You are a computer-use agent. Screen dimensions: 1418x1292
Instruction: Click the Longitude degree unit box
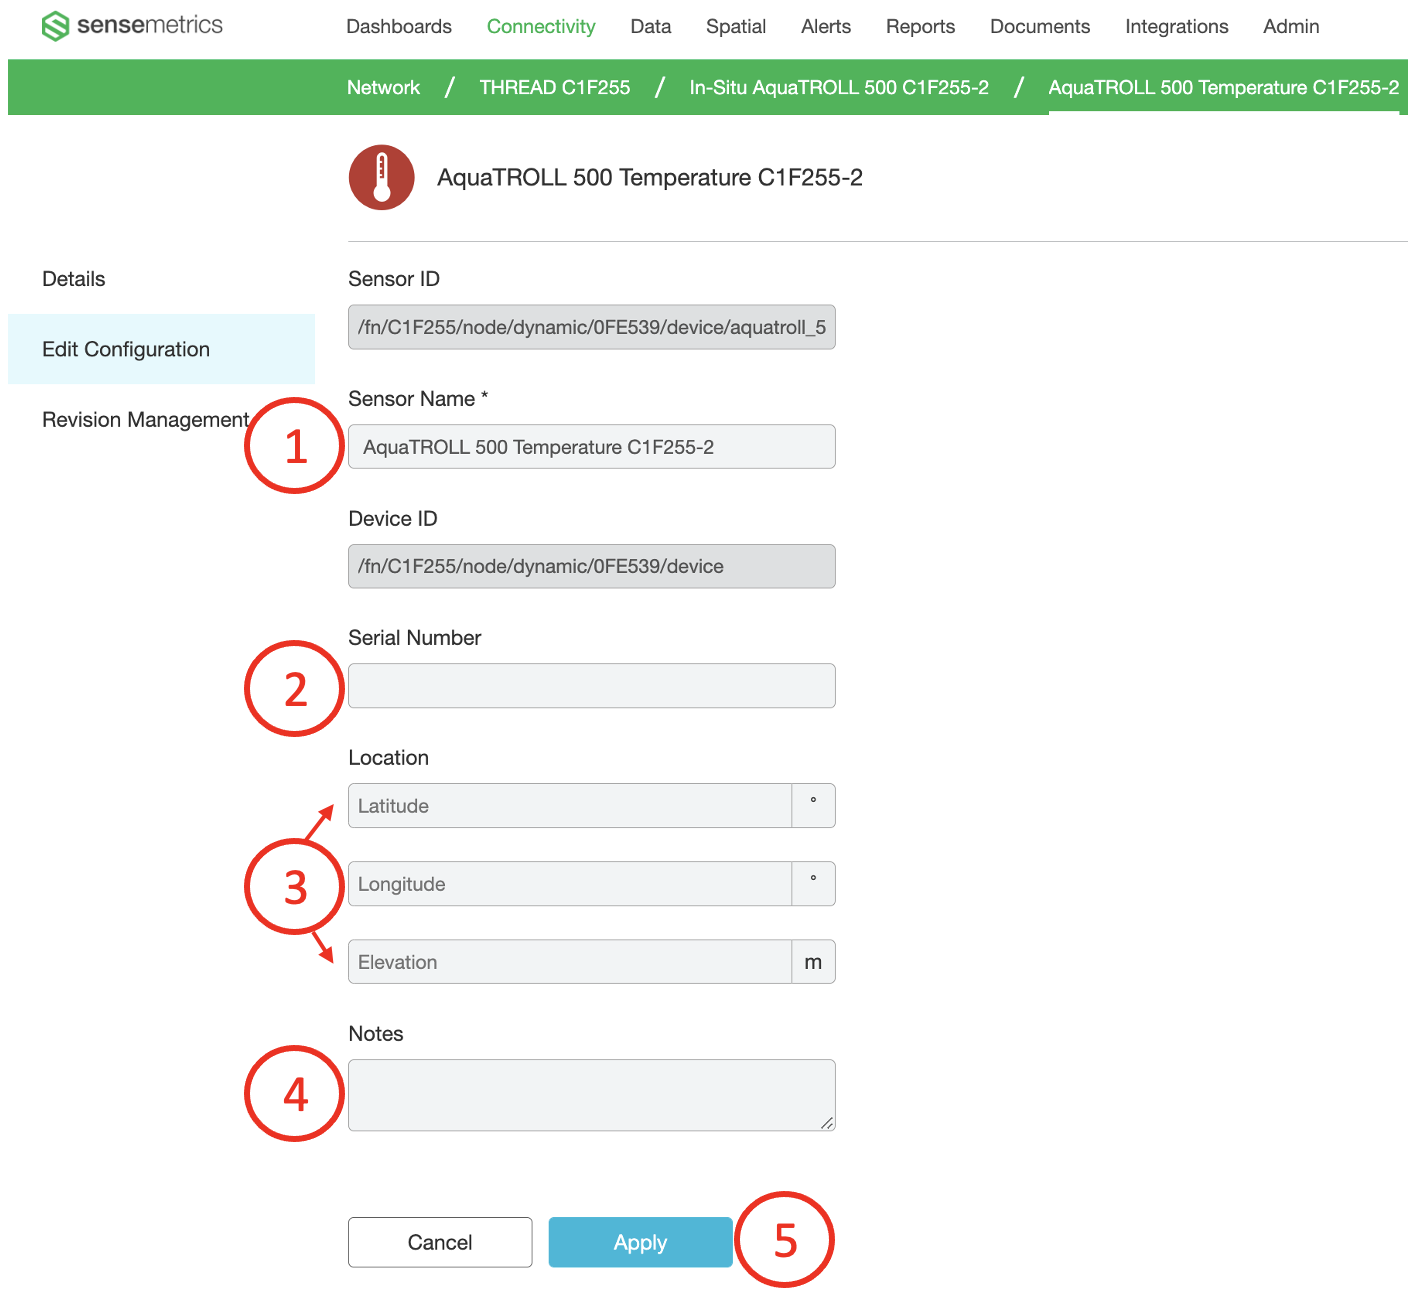click(814, 884)
